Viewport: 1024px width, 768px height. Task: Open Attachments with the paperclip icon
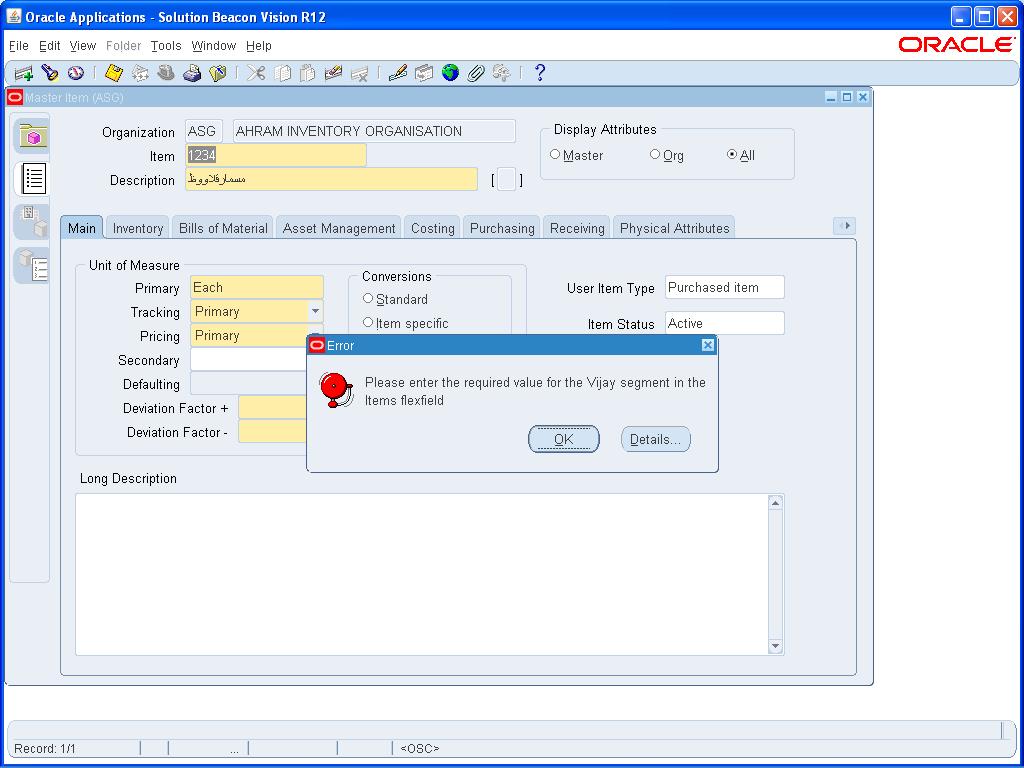tap(476, 73)
